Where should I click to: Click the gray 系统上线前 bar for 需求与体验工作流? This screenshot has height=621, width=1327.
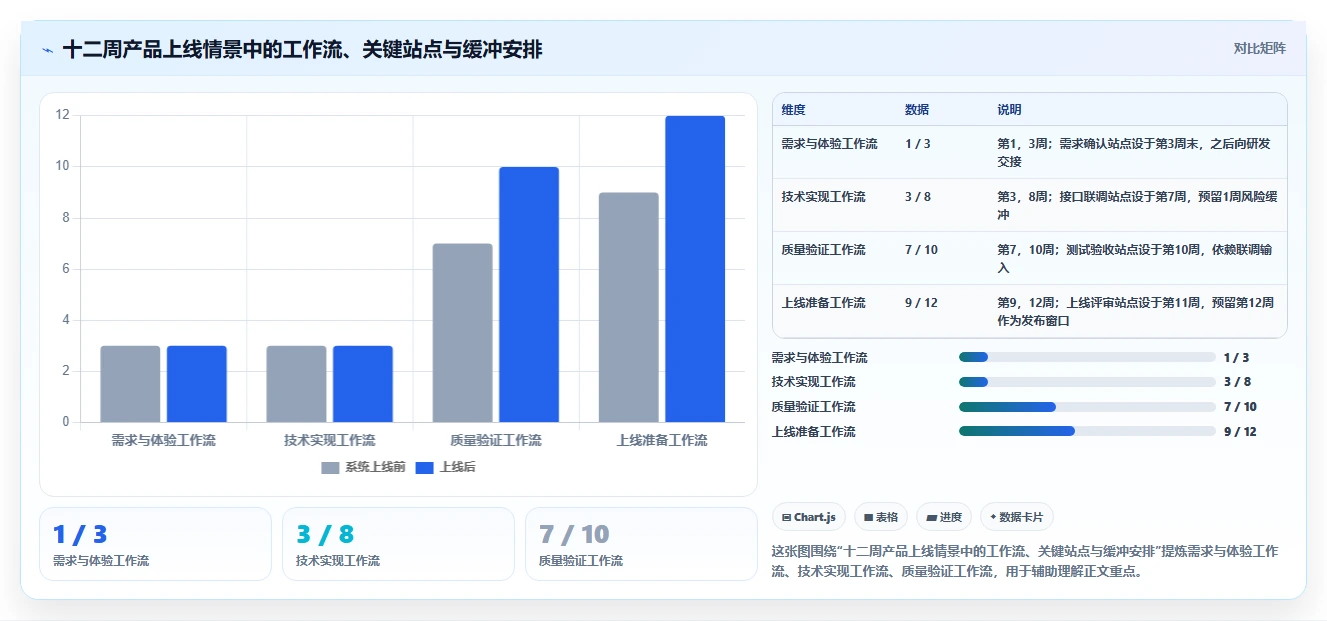tap(130, 384)
